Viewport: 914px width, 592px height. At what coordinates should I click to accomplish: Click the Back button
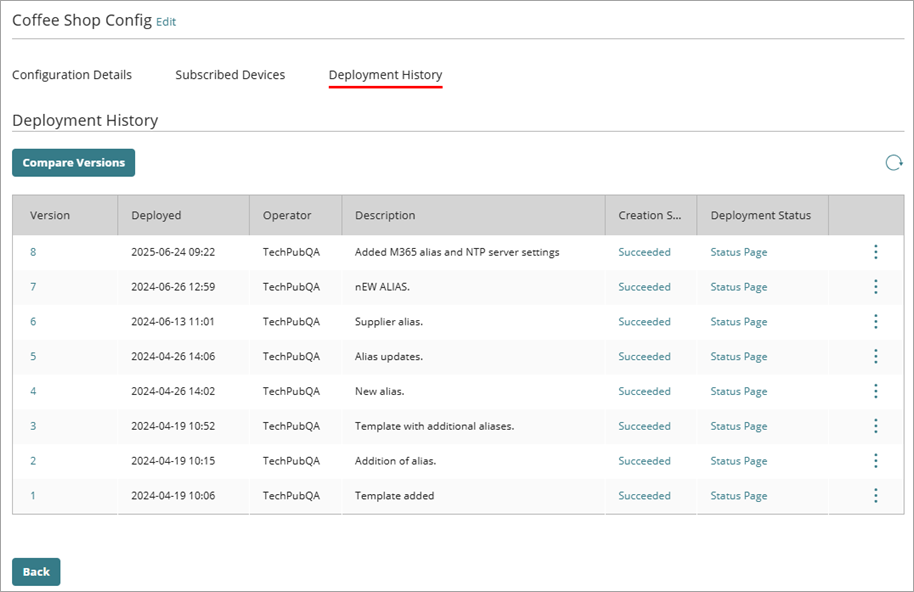[36, 572]
